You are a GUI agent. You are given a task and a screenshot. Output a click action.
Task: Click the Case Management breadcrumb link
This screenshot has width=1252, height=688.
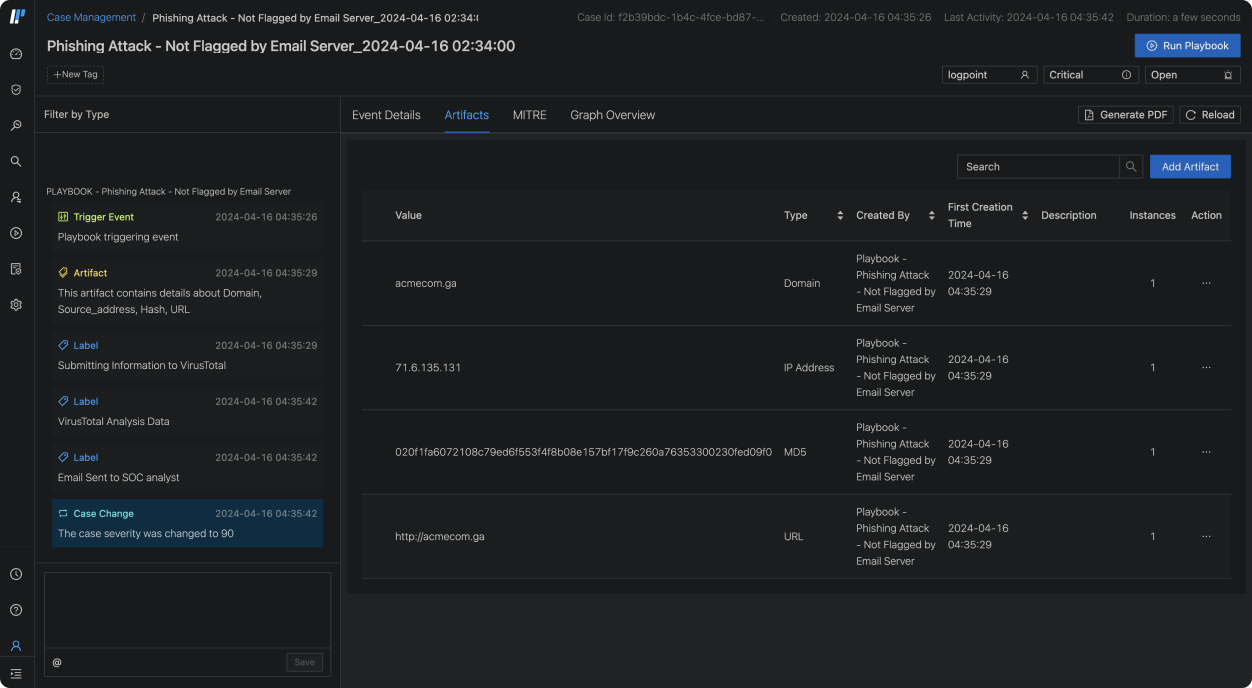(x=91, y=17)
